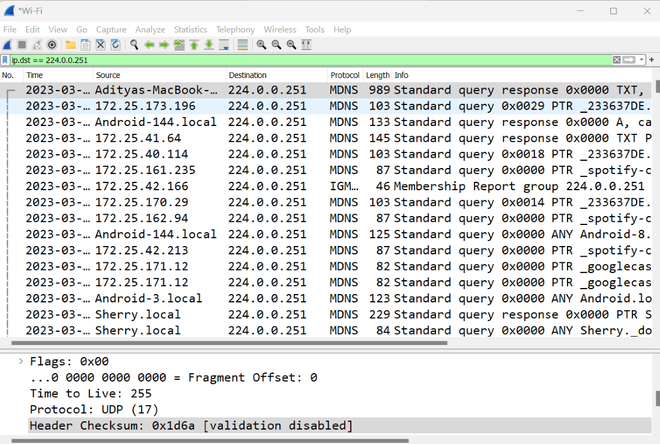The height and width of the screenshot is (444, 660).
Task: Select Android-3.local packet row
Action: [x=326, y=298]
